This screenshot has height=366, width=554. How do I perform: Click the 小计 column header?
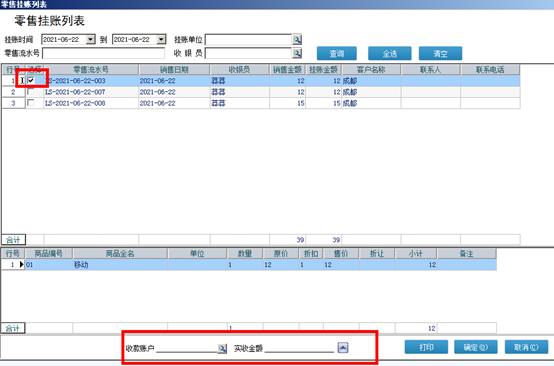[x=416, y=253]
